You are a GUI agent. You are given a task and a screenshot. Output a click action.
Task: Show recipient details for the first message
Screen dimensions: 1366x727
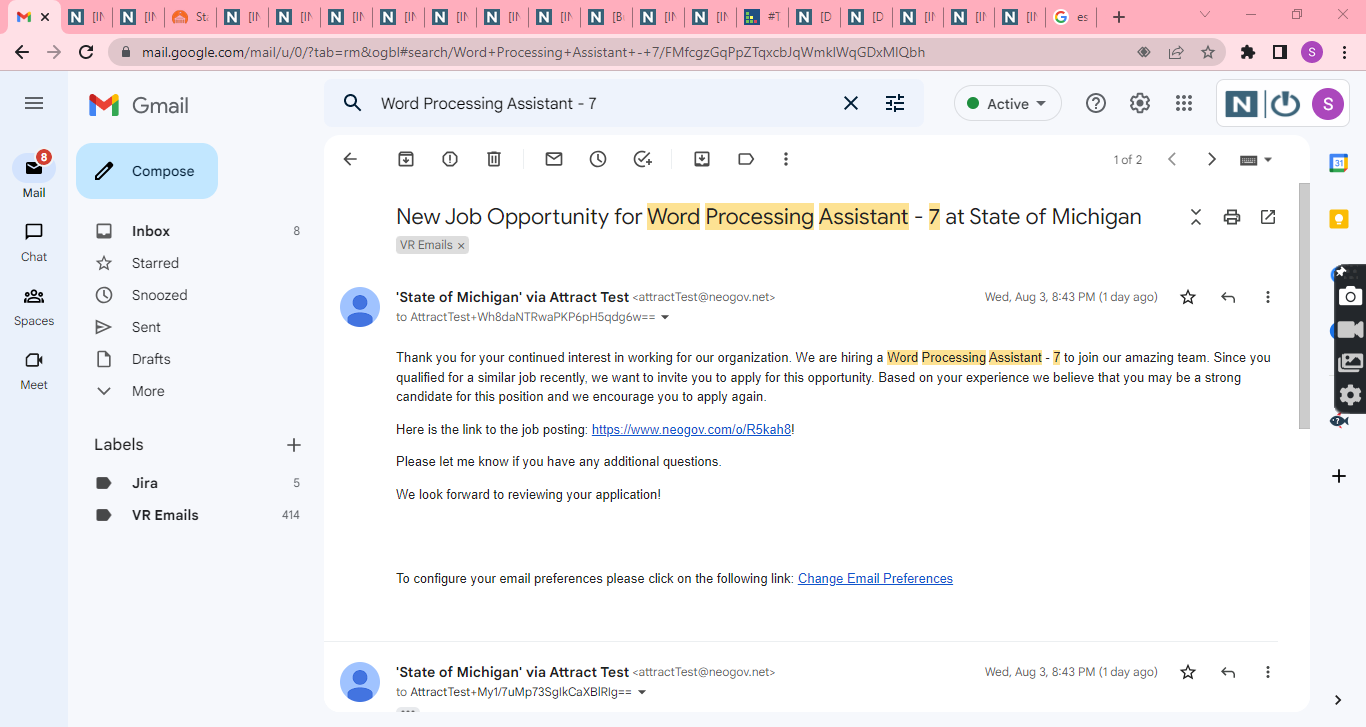point(665,318)
